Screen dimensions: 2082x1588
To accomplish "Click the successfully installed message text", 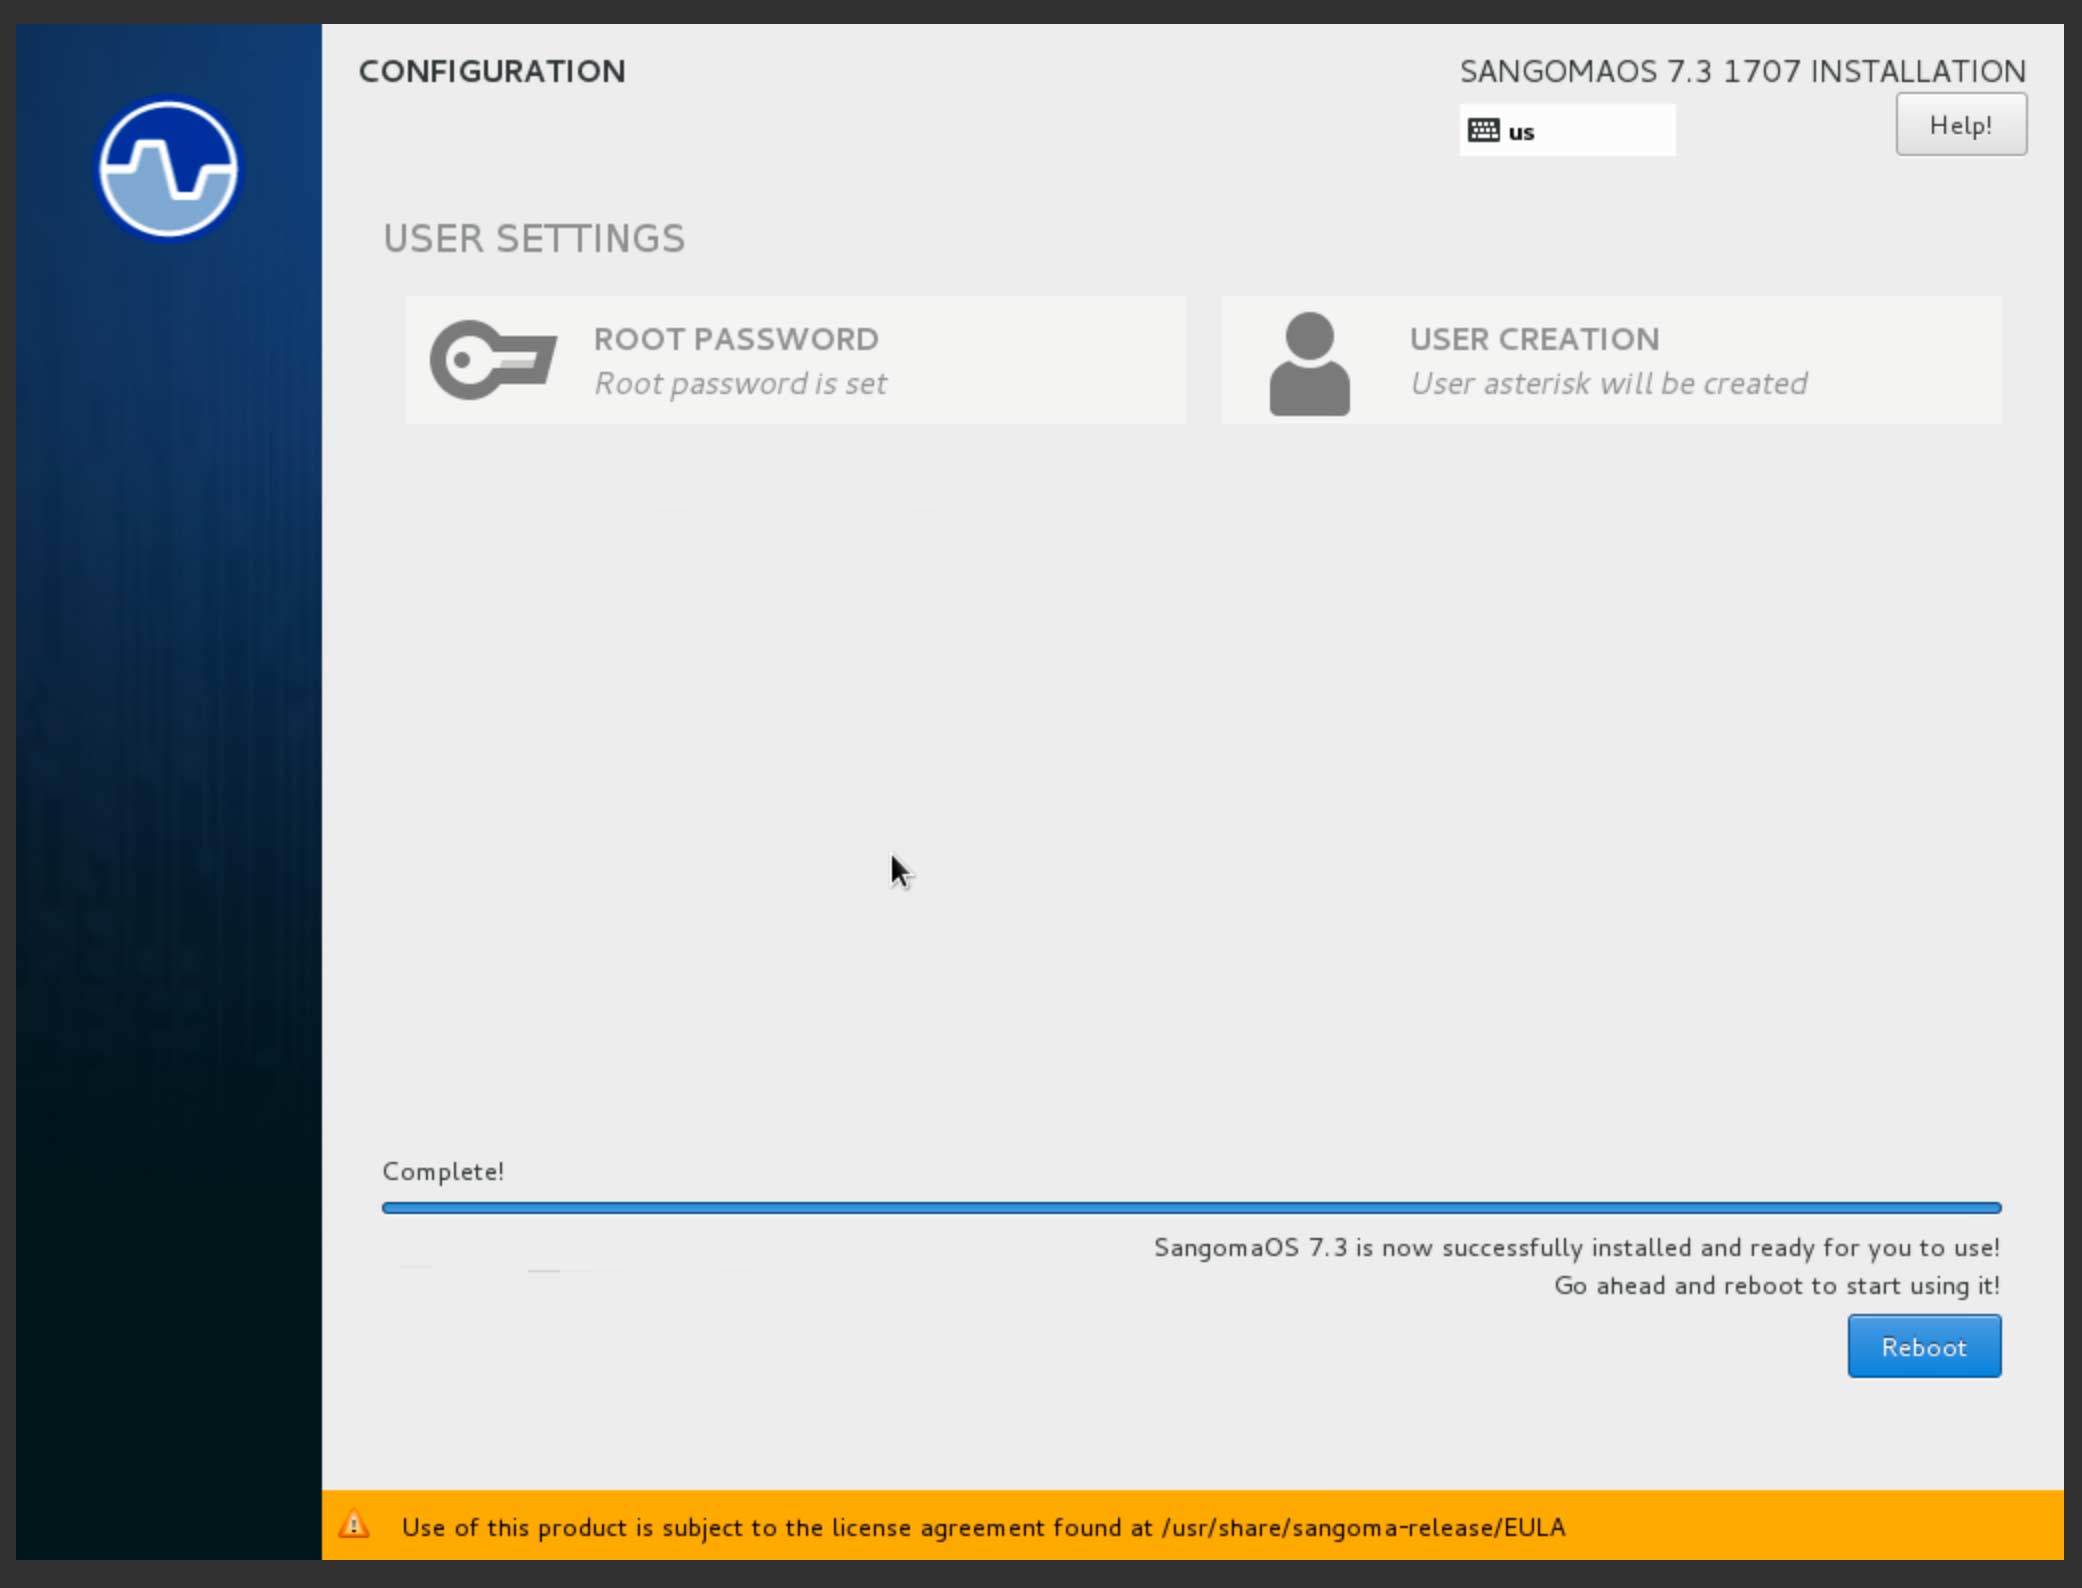I will 1576,1247.
